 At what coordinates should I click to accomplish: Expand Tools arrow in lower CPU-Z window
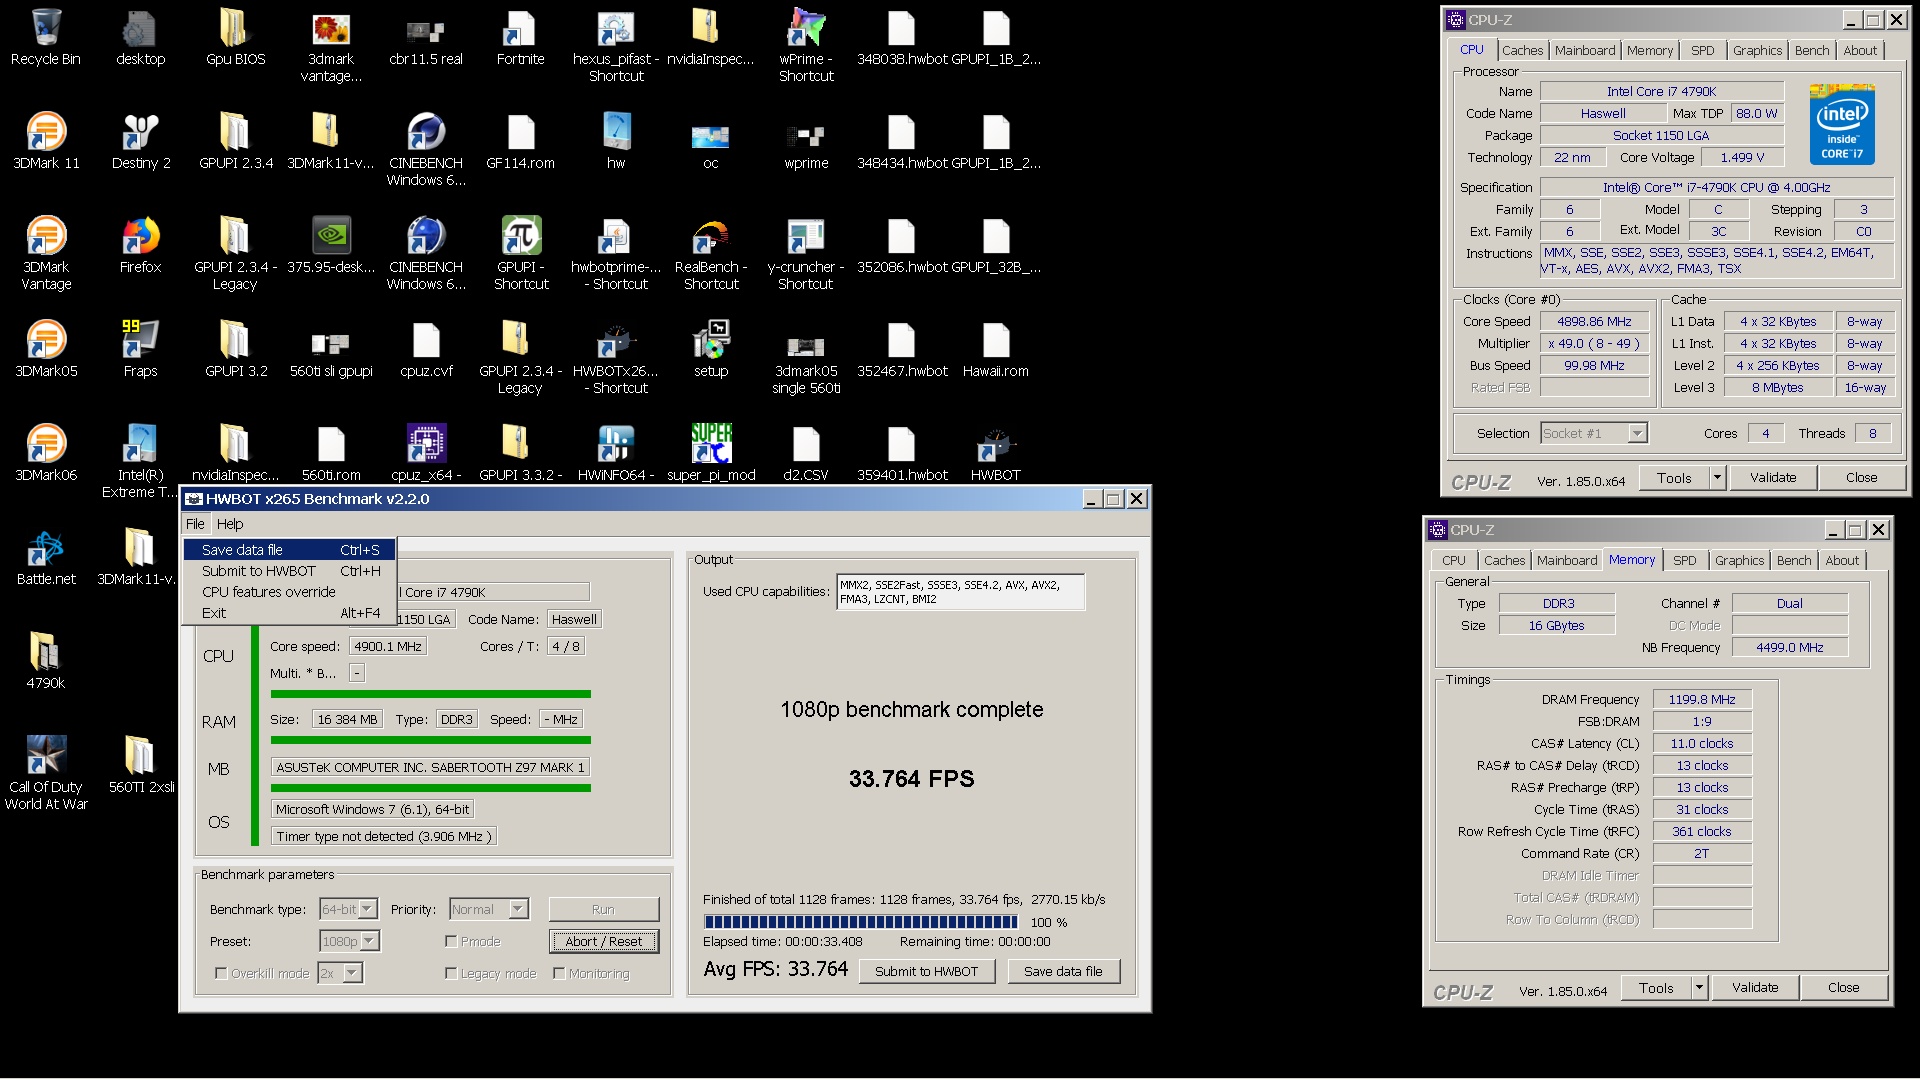pyautogui.click(x=1699, y=988)
